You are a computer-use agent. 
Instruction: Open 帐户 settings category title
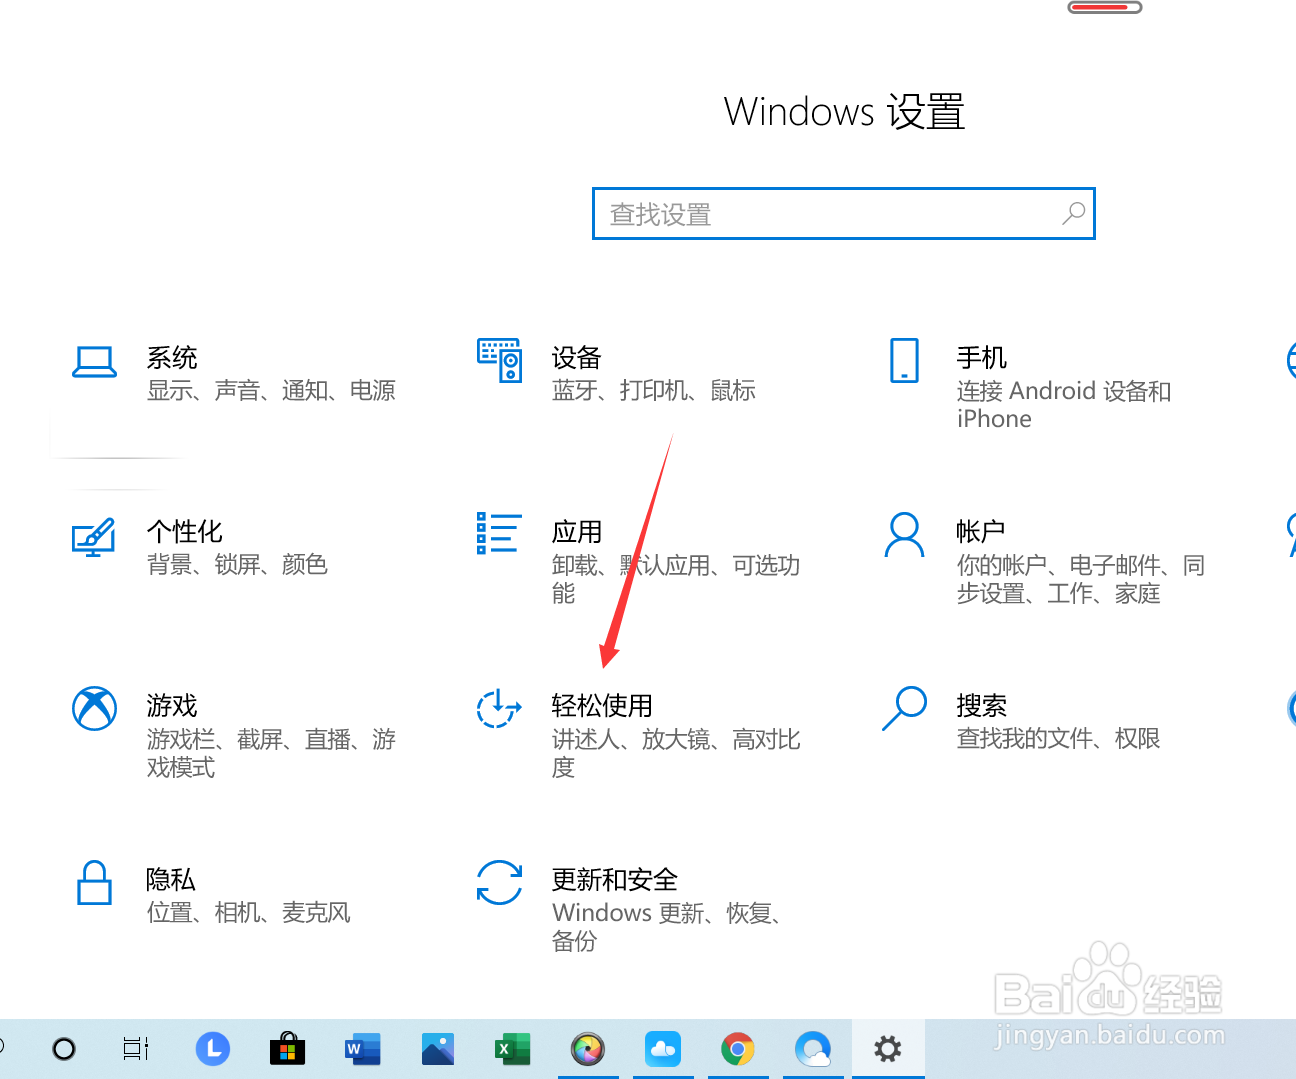click(981, 531)
